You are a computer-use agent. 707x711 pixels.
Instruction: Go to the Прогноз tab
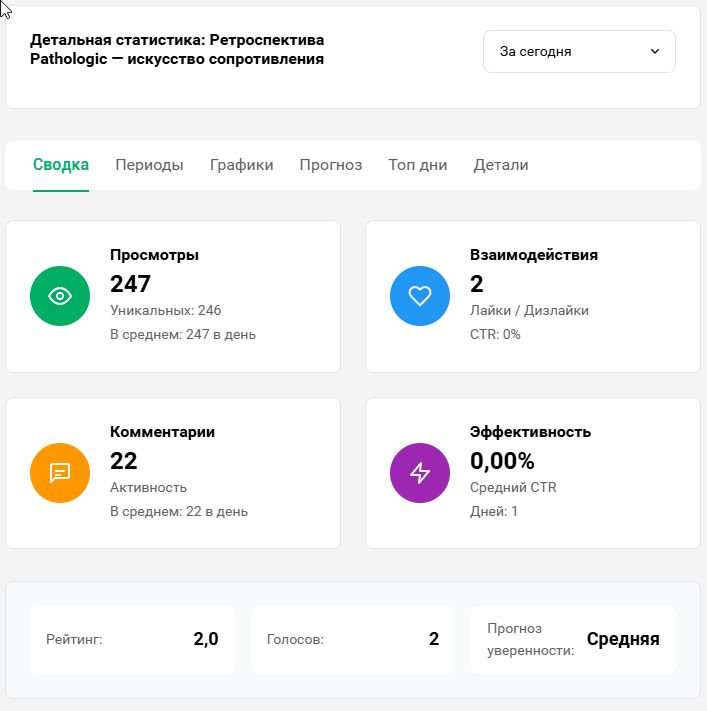click(330, 165)
